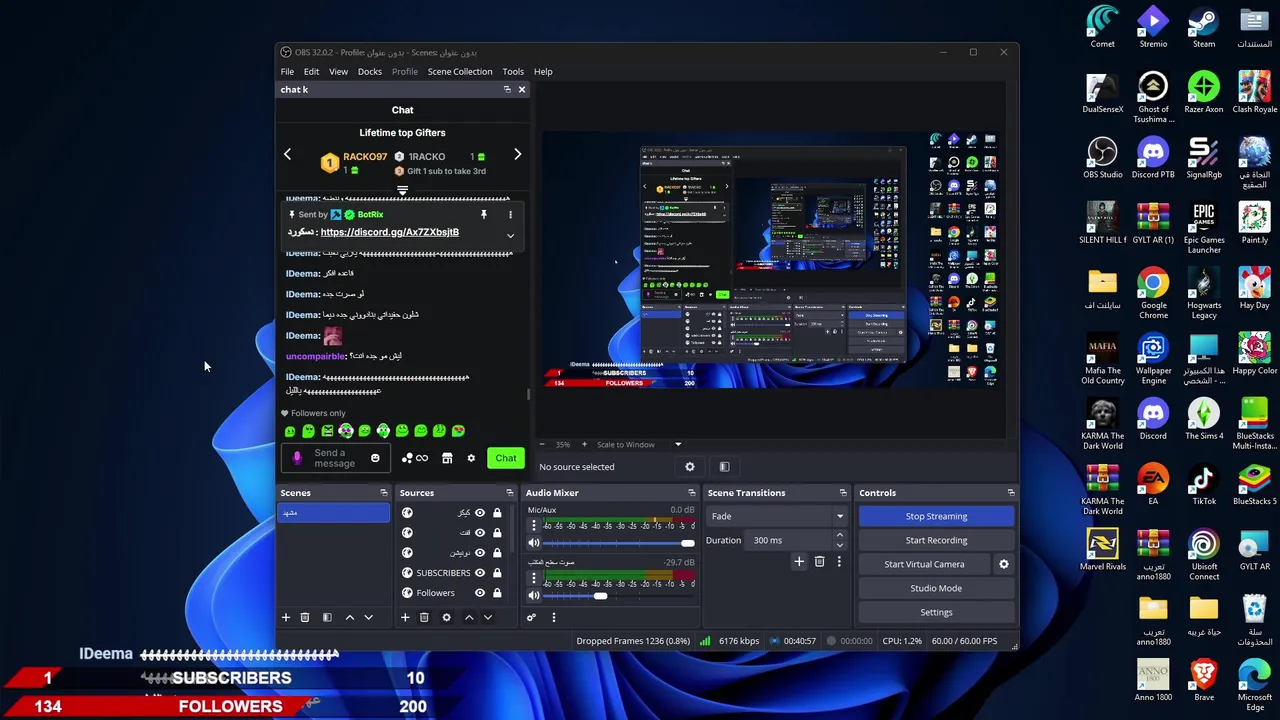Screen dimensions: 1280x720
Task: Mute the Mic/Aux audio channel
Action: click(534, 543)
